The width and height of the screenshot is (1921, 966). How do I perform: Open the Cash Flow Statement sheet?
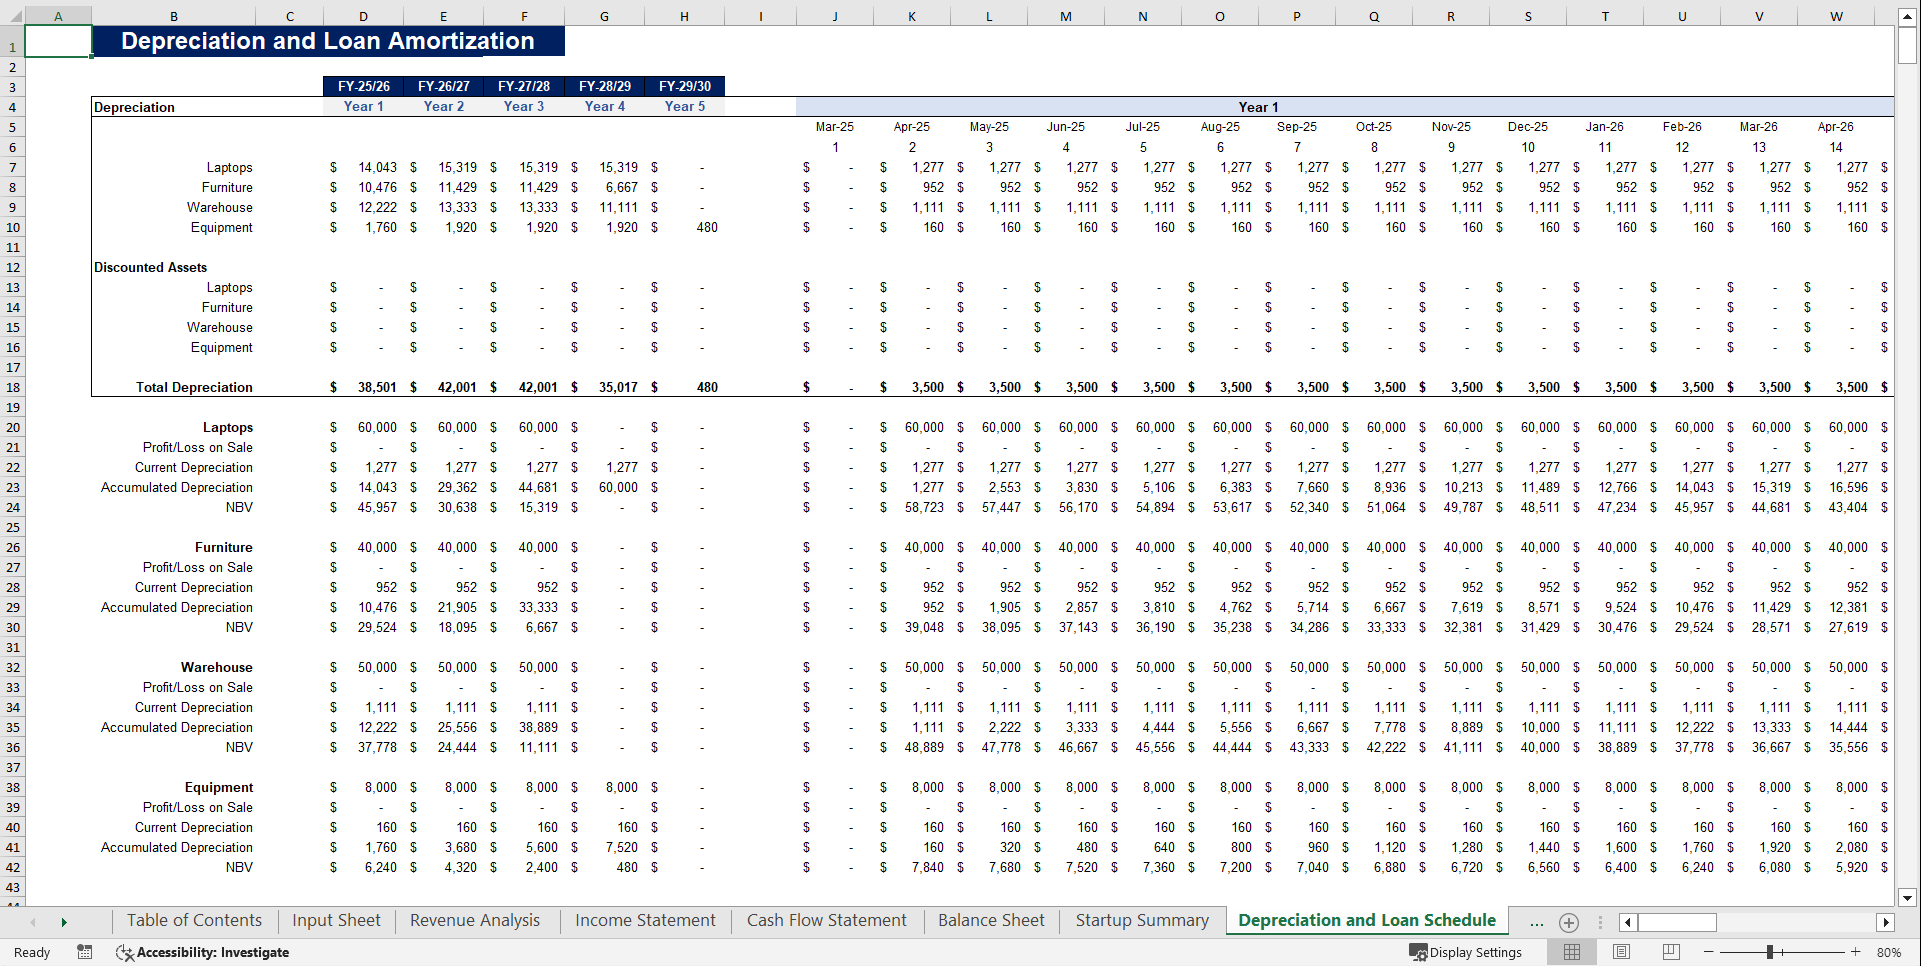coord(826,920)
